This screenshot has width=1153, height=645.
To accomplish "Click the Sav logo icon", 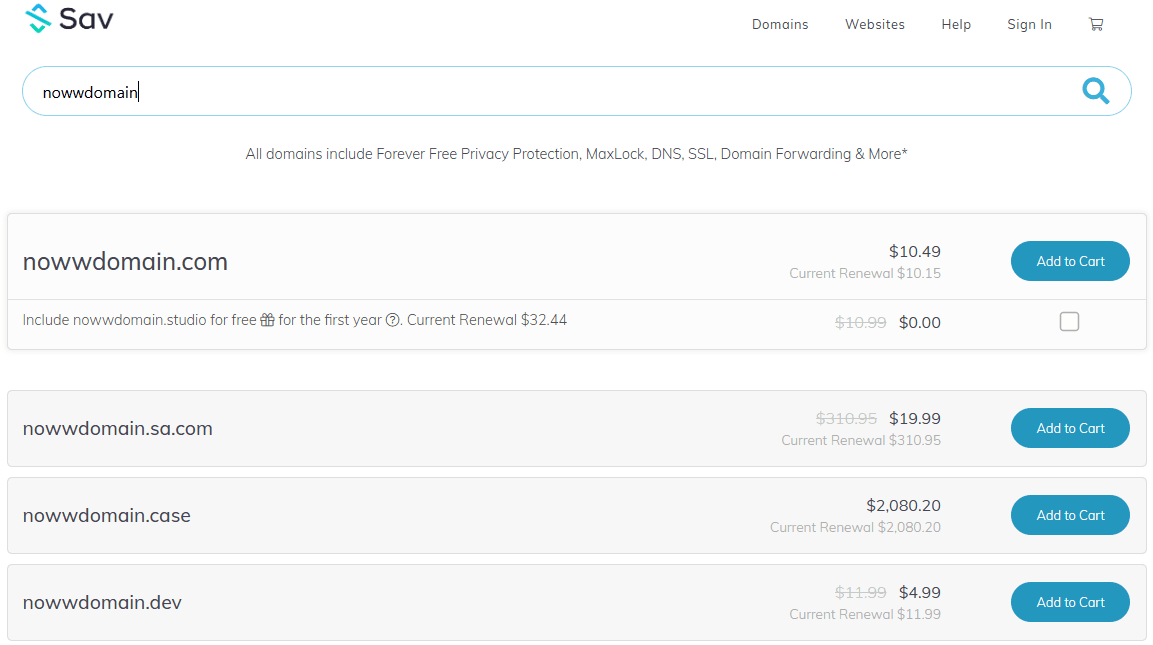I will pyautogui.click(x=38, y=19).
